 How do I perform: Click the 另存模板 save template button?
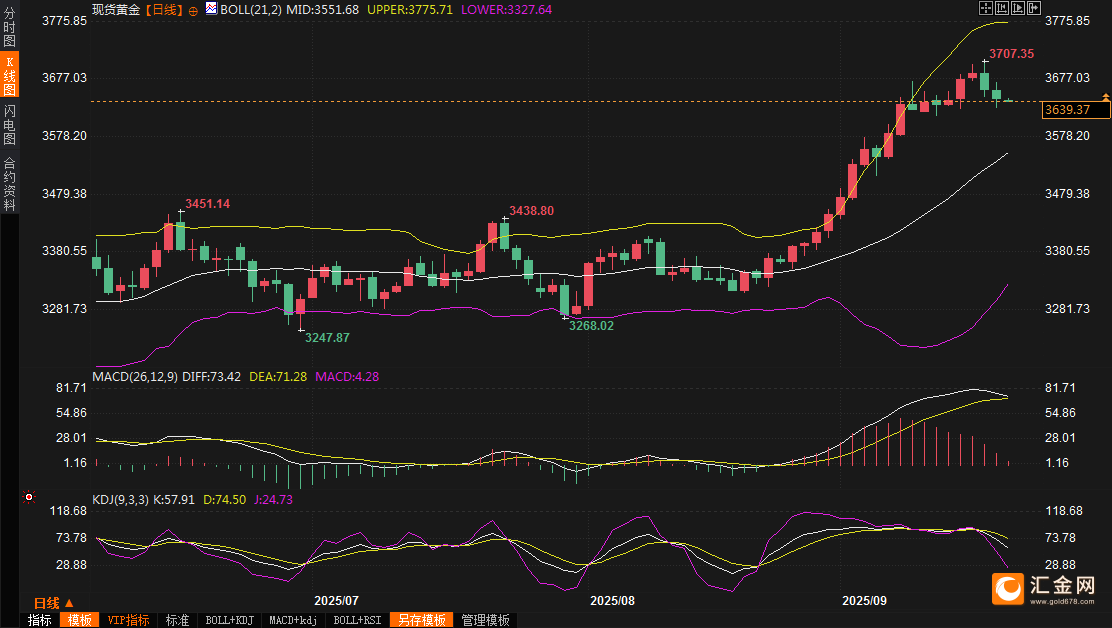[421, 620]
